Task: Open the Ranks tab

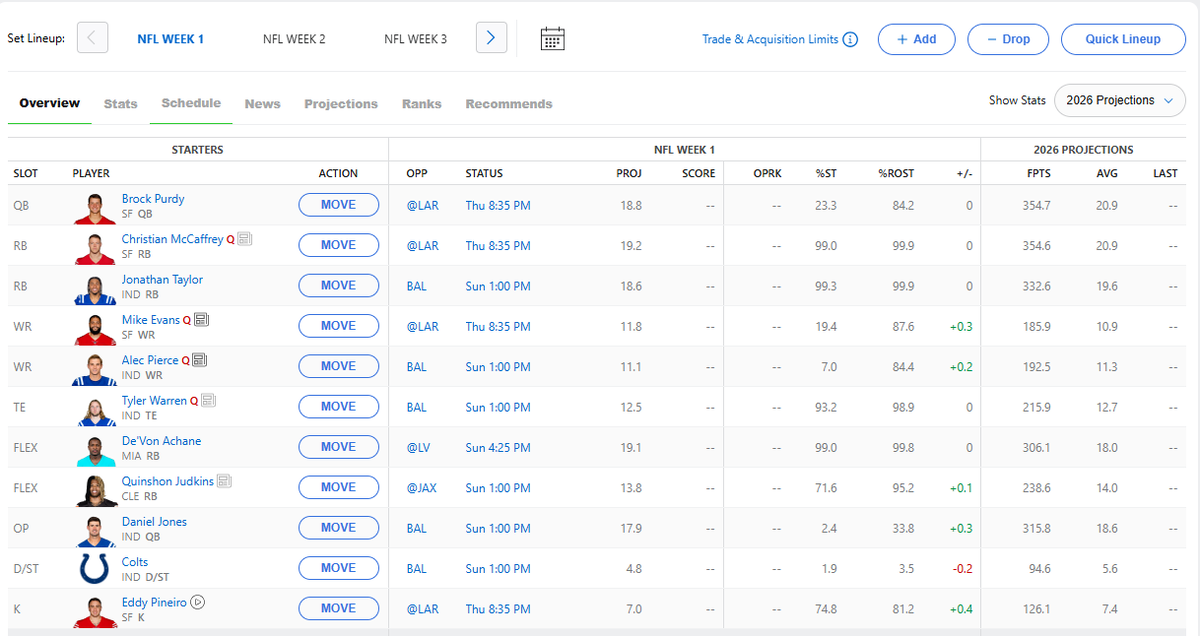Action: point(422,104)
